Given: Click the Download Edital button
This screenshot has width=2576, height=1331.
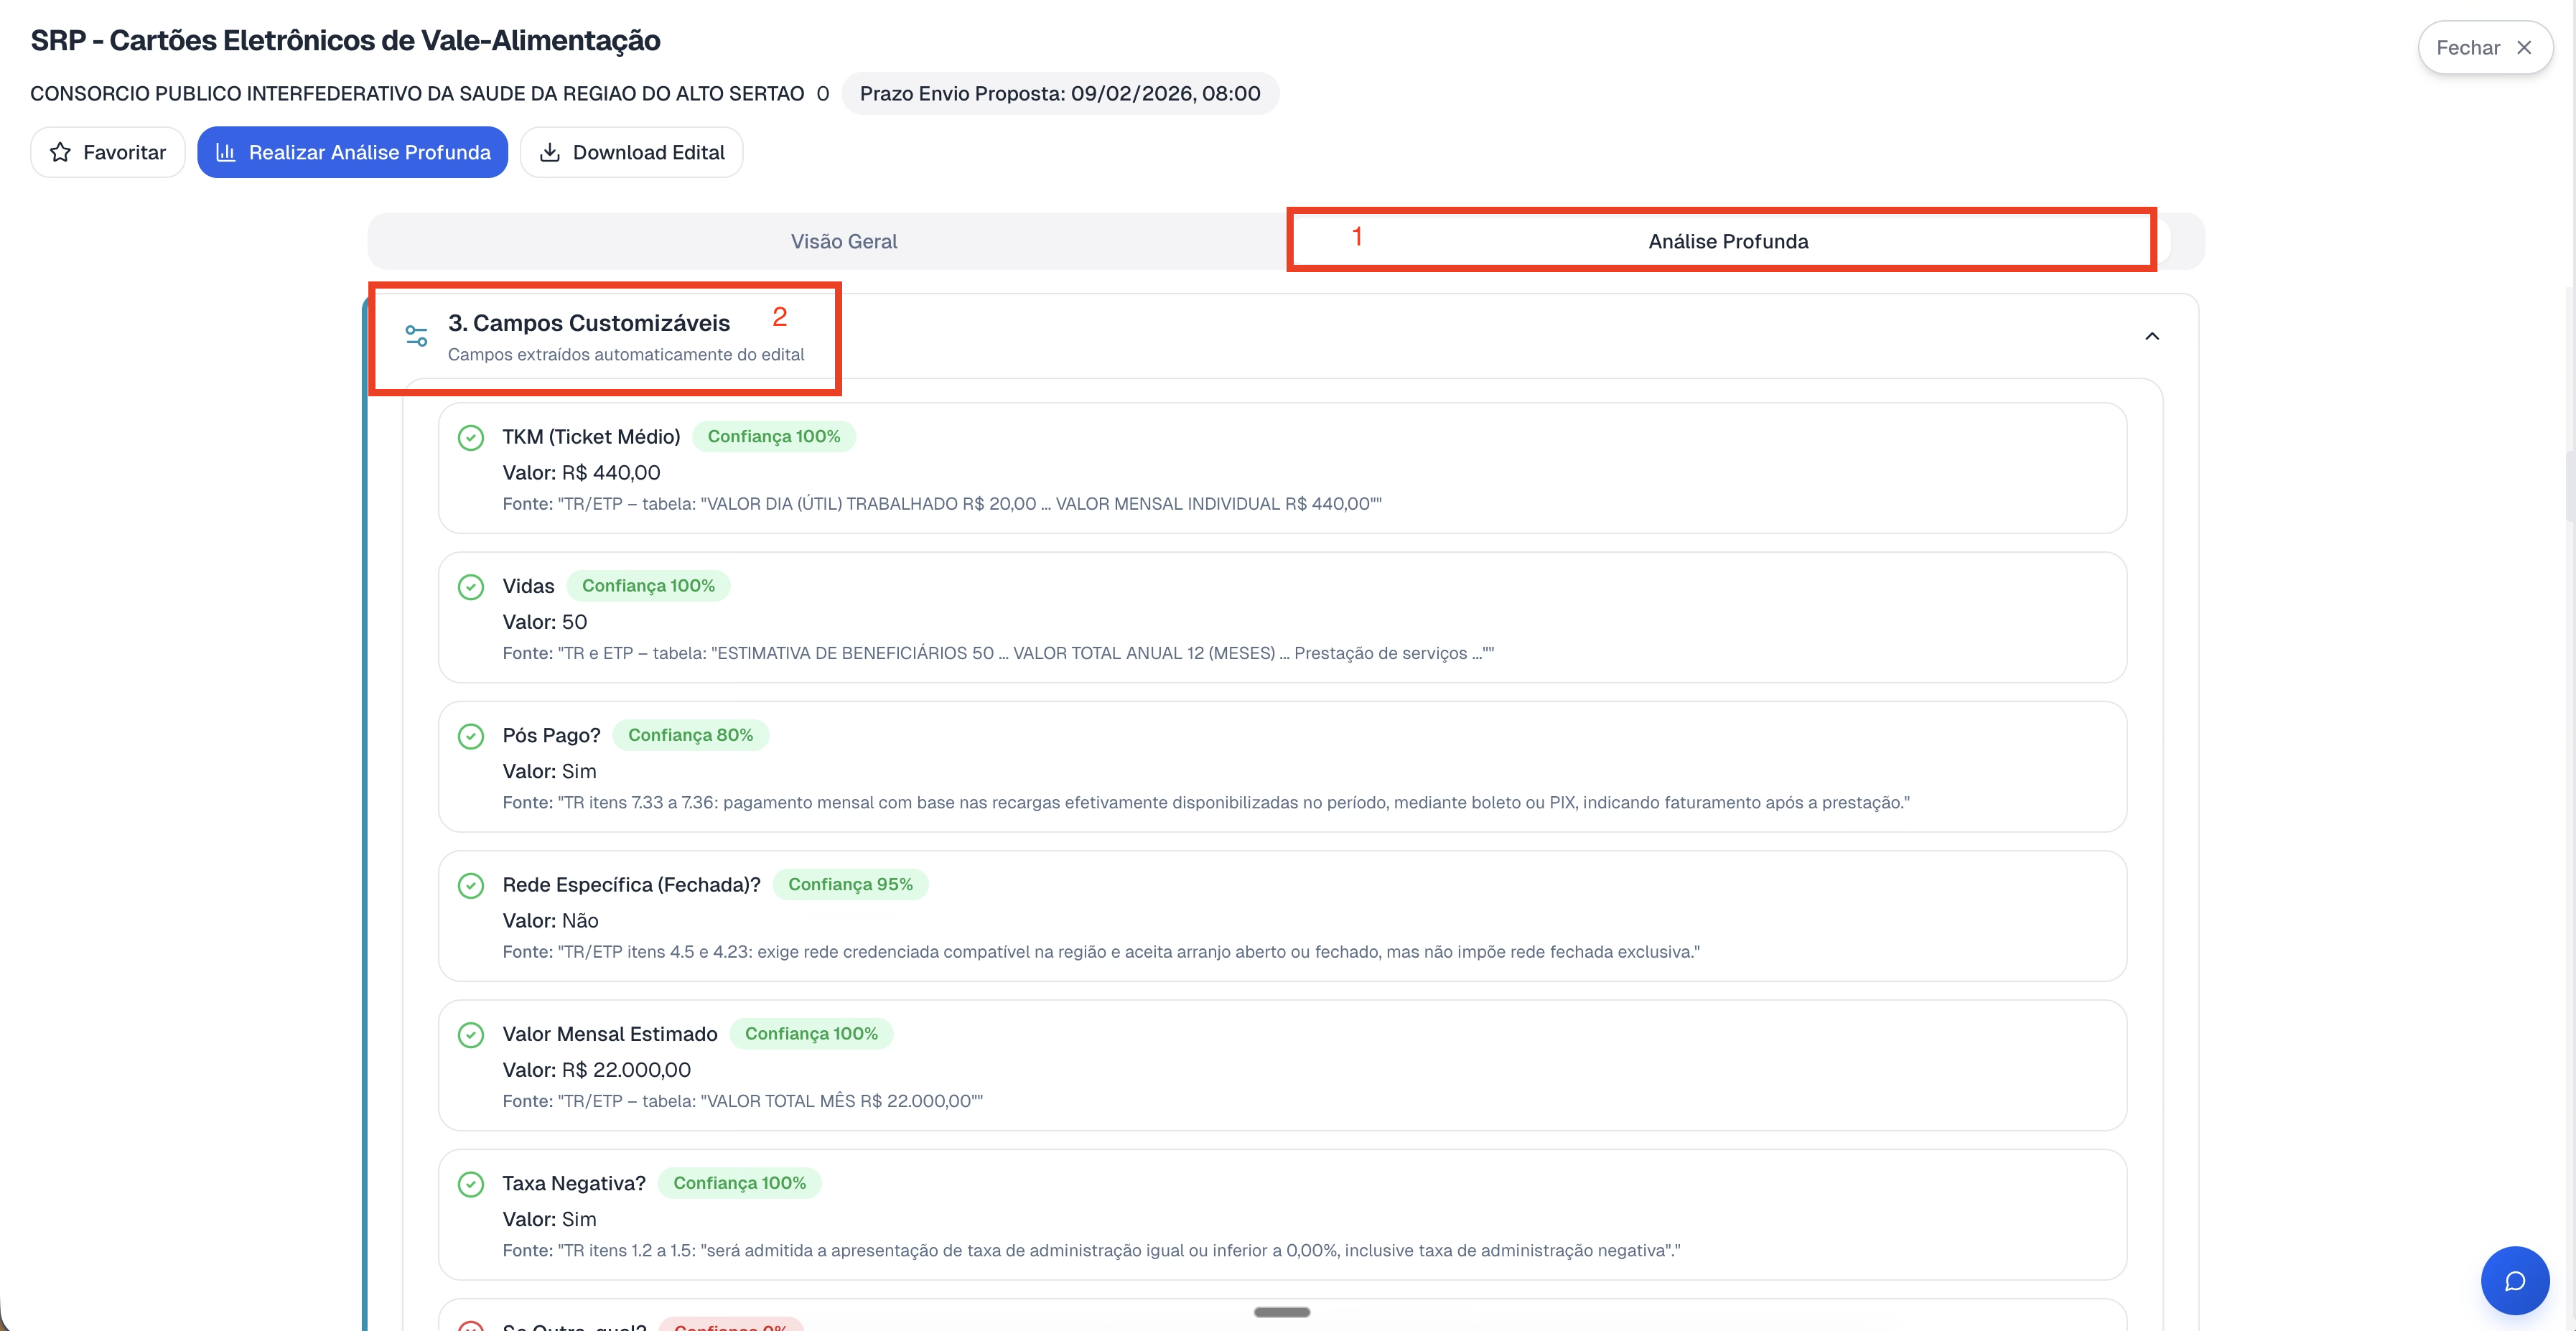Looking at the screenshot, I should (x=631, y=152).
